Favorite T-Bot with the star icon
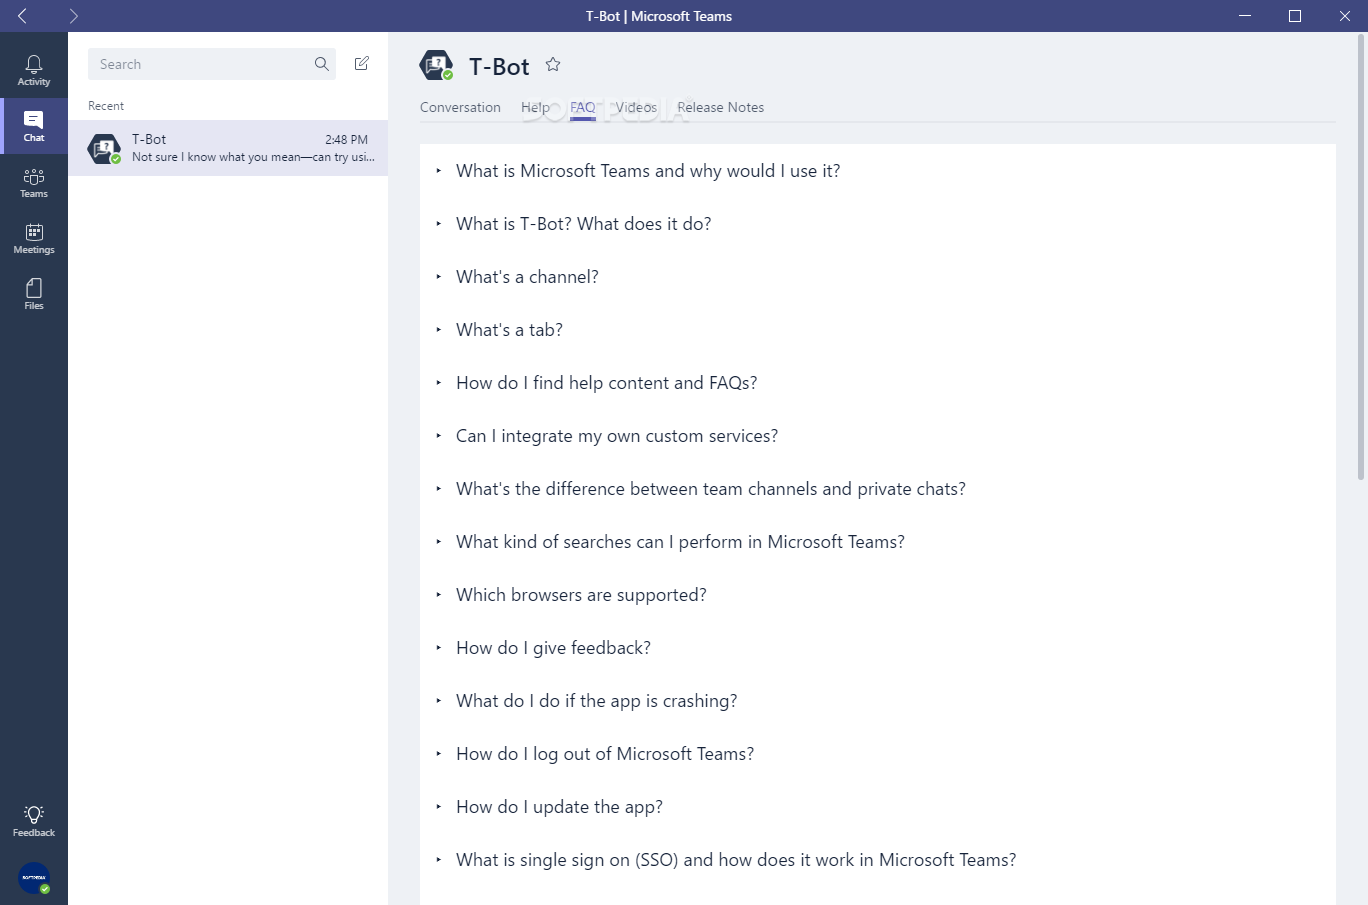 [553, 65]
